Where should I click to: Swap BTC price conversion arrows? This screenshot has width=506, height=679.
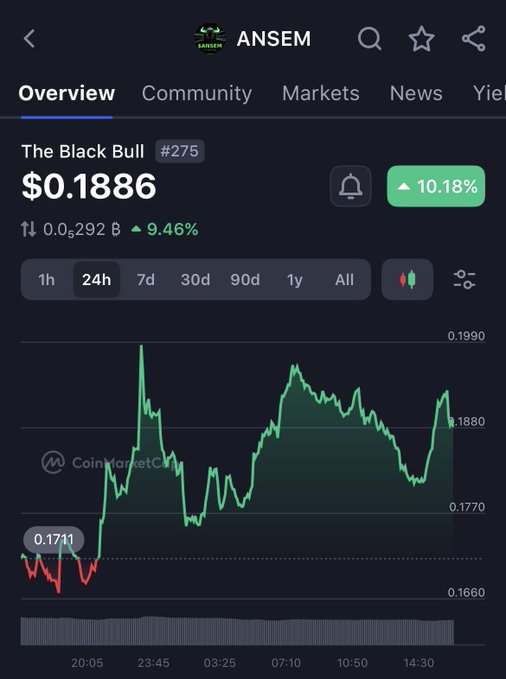coord(29,229)
